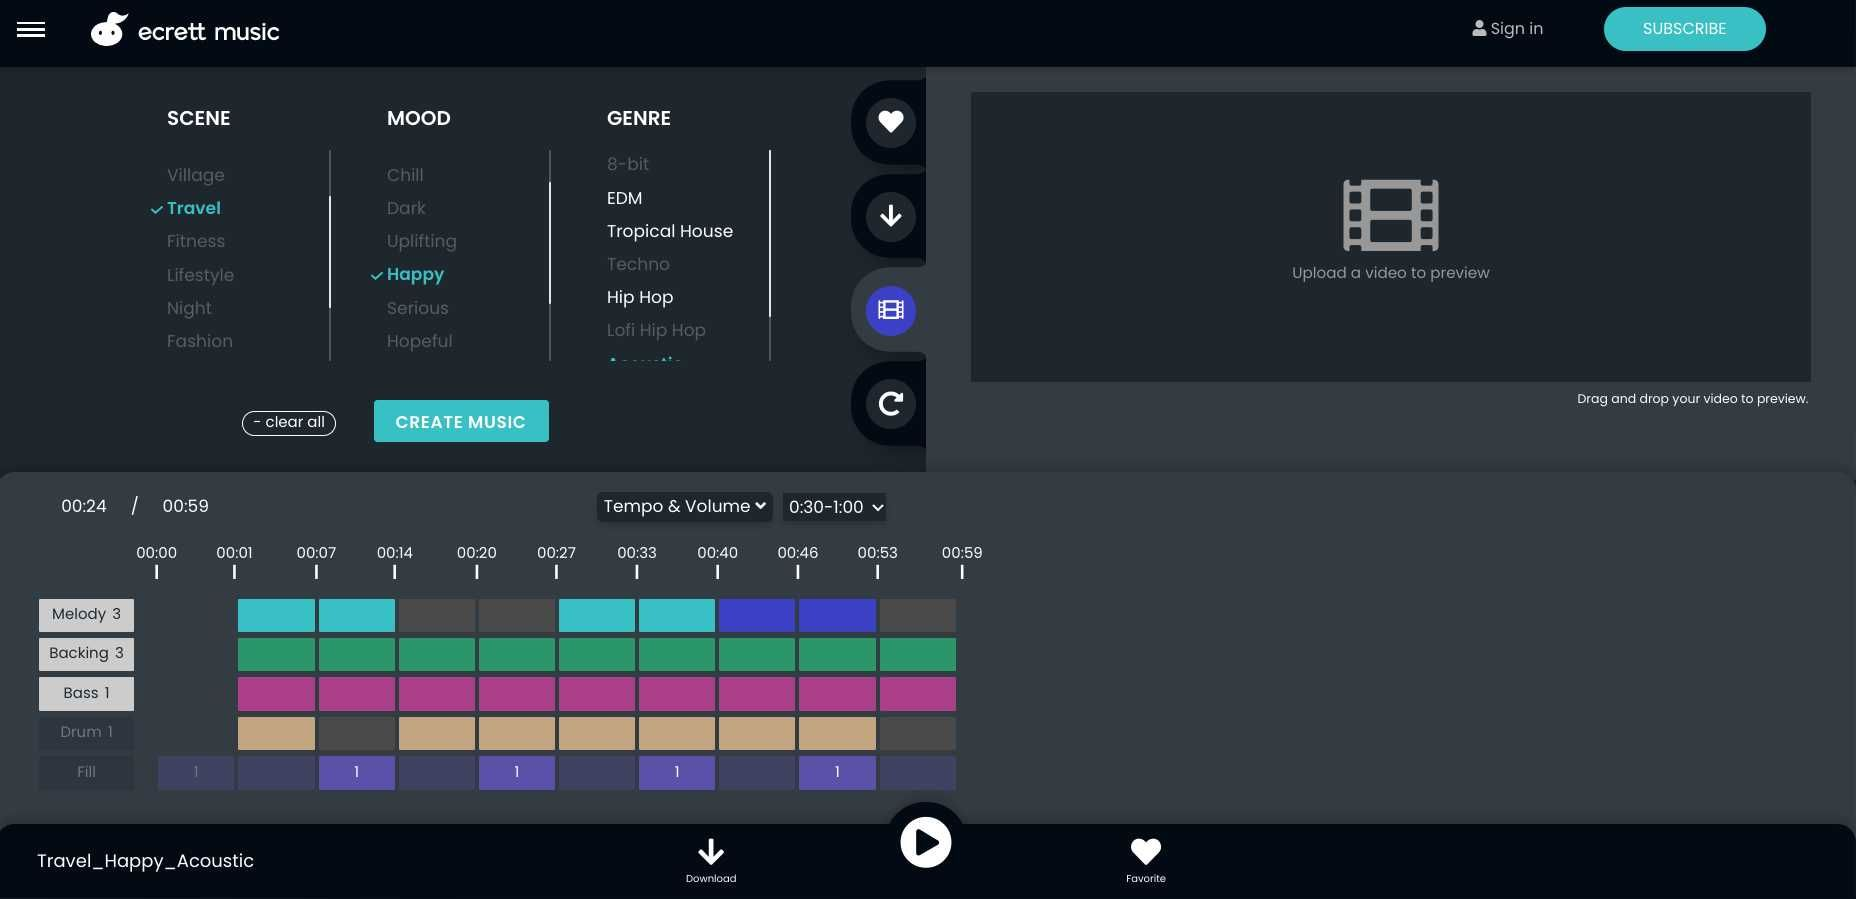The height and width of the screenshot is (899, 1856).
Task: Click the Drum 1 instrument button
Action: tap(86, 733)
